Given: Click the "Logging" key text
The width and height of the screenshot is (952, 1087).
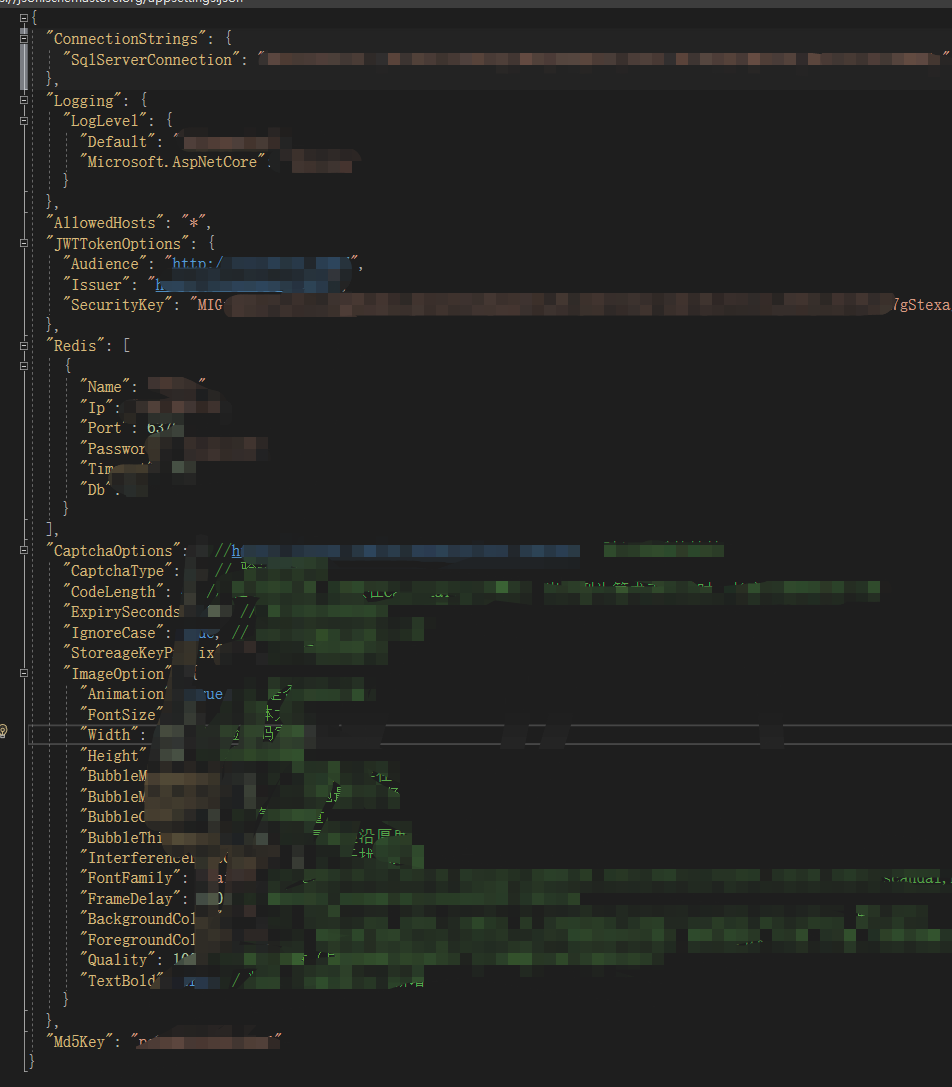Looking at the screenshot, I should [x=83, y=101].
